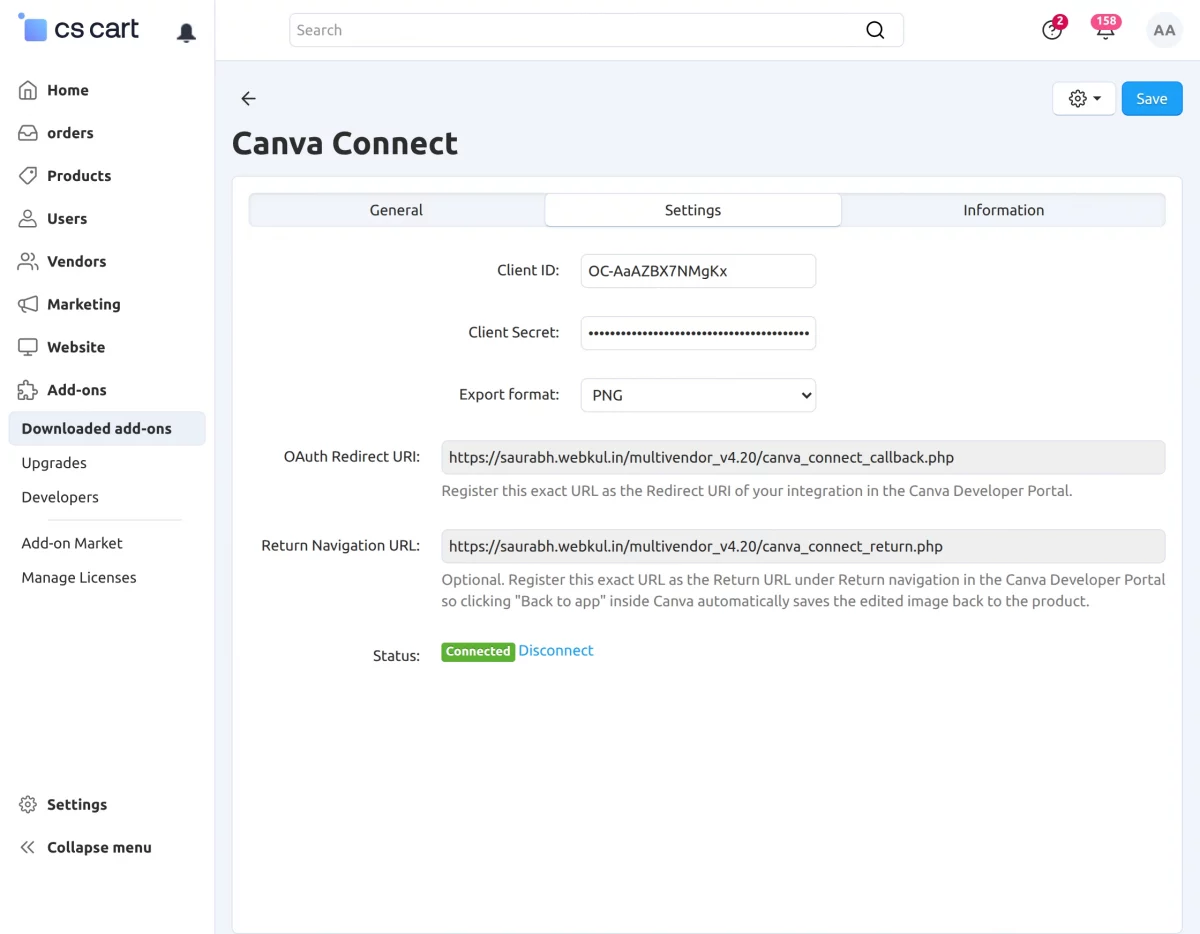Click the Canva Connect page heading
Viewport: 1200px width, 934px height.
(x=345, y=143)
